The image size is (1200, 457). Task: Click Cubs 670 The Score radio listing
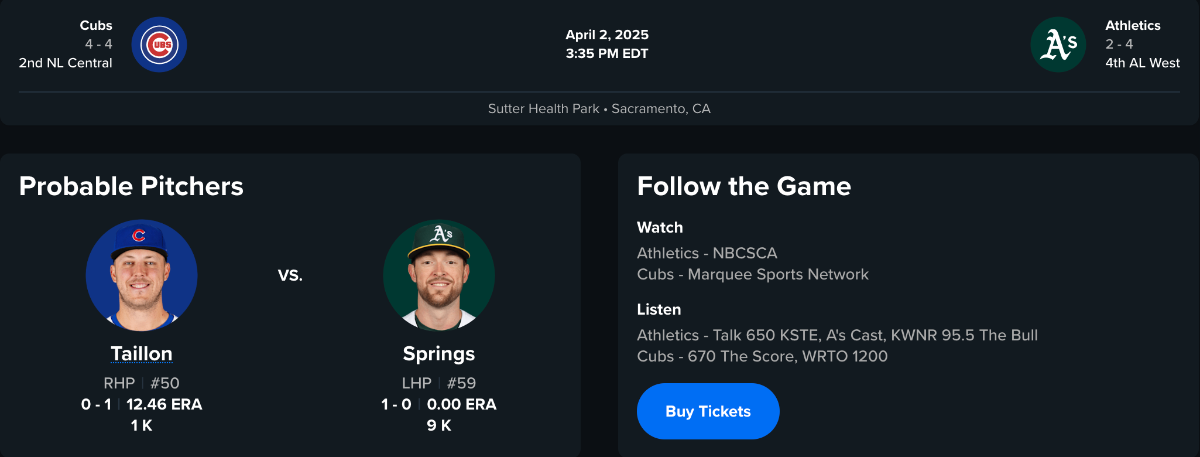point(762,356)
